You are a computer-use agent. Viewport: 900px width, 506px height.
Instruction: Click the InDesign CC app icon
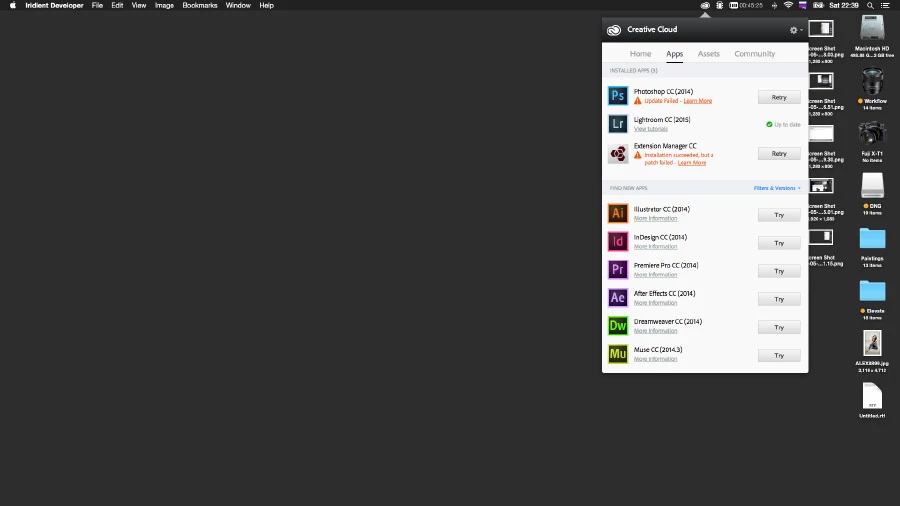[618, 242]
